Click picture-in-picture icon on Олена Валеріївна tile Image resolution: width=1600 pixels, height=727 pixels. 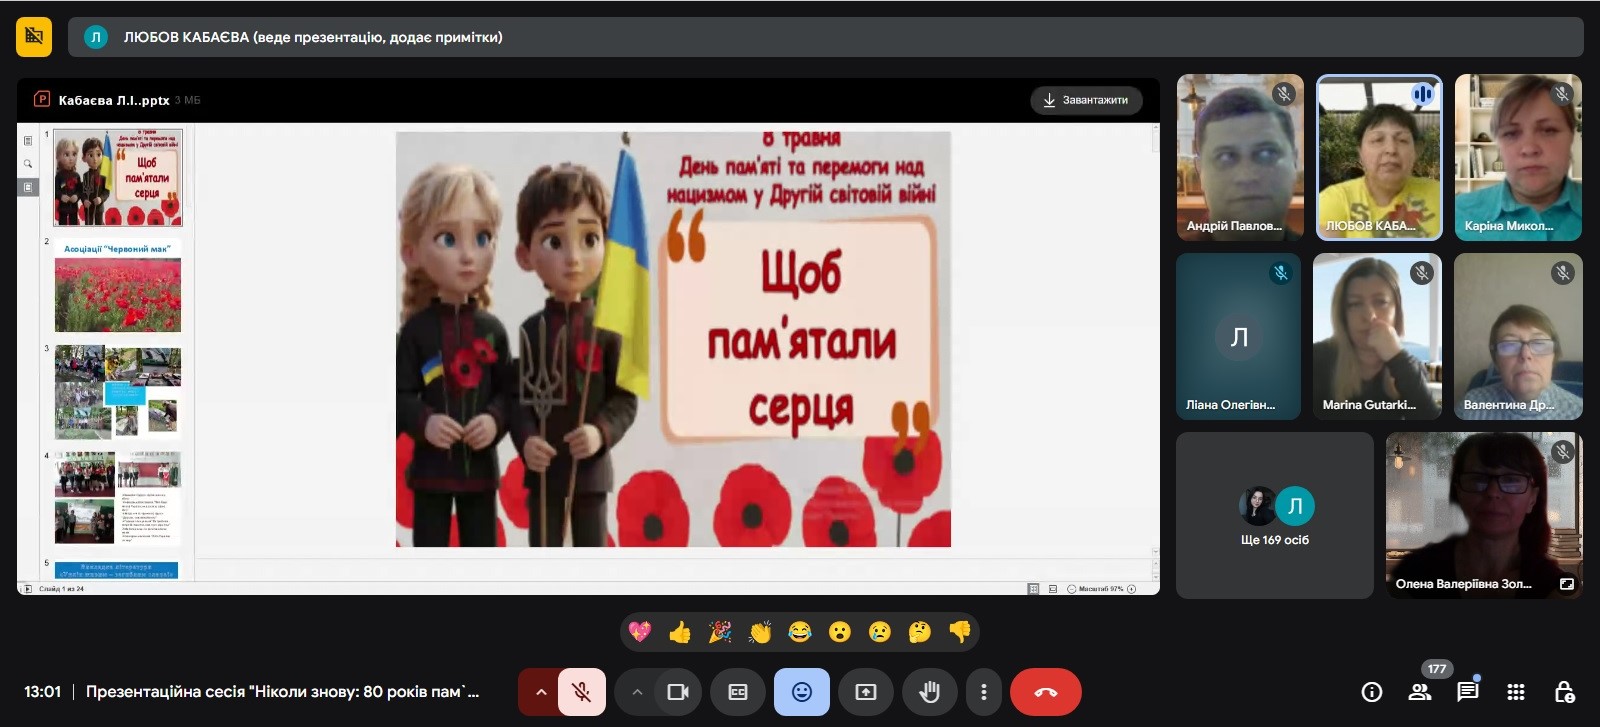(1567, 584)
